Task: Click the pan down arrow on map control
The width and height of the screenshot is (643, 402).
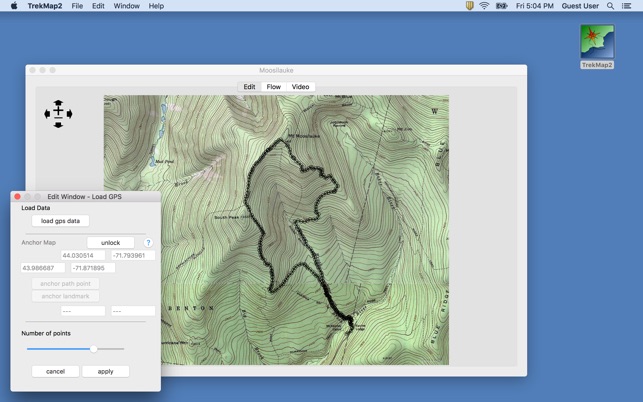Action: (58, 125)
